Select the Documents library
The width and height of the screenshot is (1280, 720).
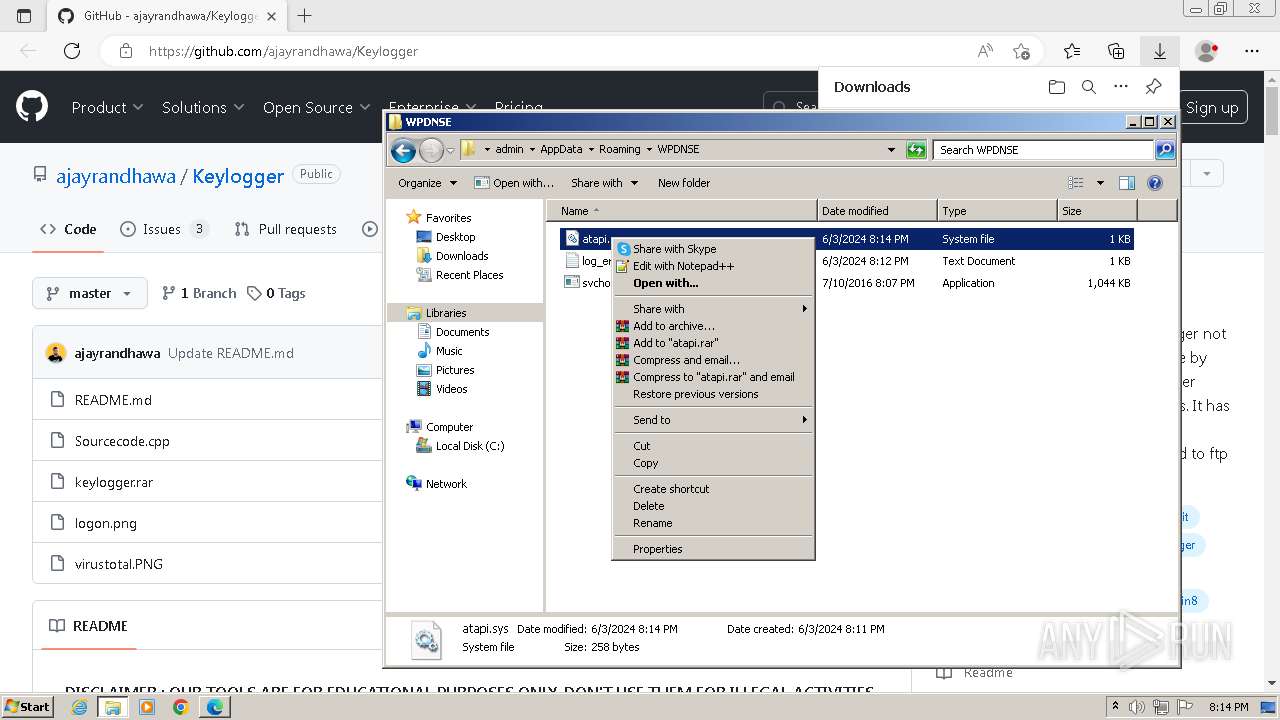pyautogui.click(x=462, y=332)
